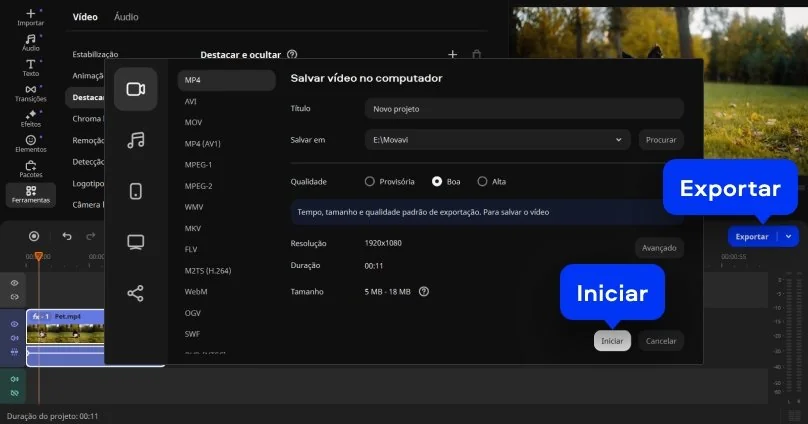Open the Importar tool in sidebar
The width and height of the screenshot is (808, 424).
click(x=31, y=17)
